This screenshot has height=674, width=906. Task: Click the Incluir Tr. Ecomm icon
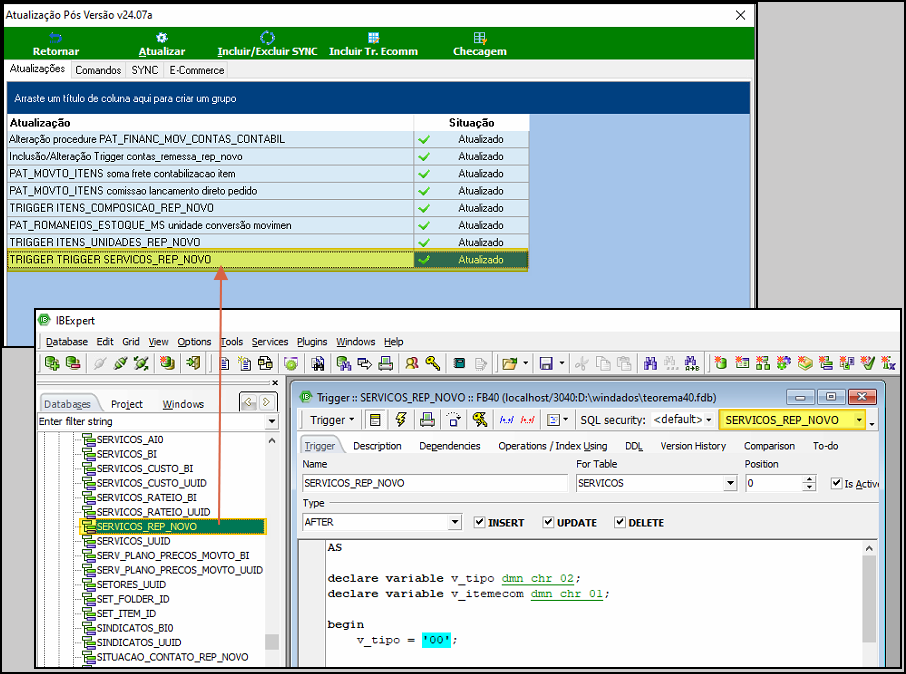tap(373, 38)
